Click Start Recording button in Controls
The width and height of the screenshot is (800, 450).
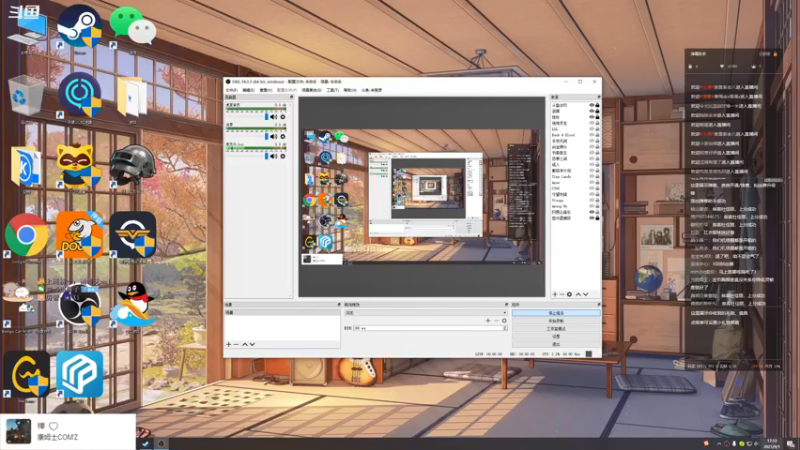tap(556, 321)
